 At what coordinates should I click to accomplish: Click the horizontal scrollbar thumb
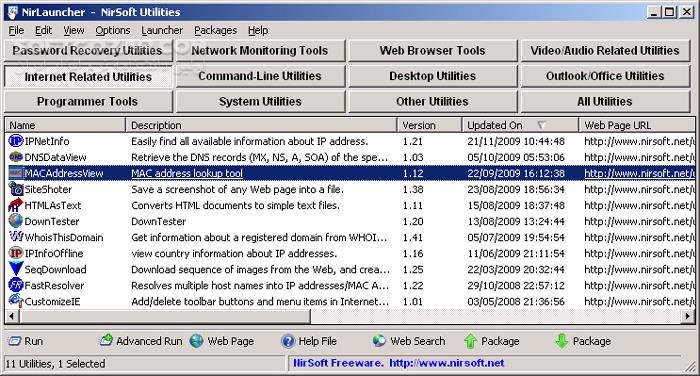(x=164, y=316)
